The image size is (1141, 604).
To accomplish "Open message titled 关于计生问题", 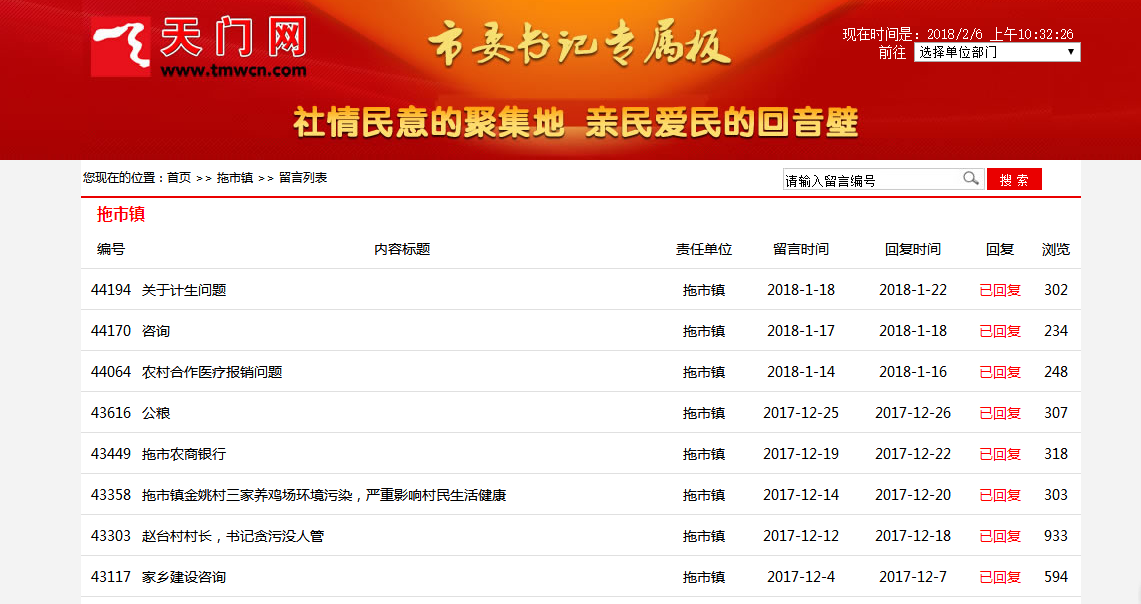I will click(x=184, y=290).
